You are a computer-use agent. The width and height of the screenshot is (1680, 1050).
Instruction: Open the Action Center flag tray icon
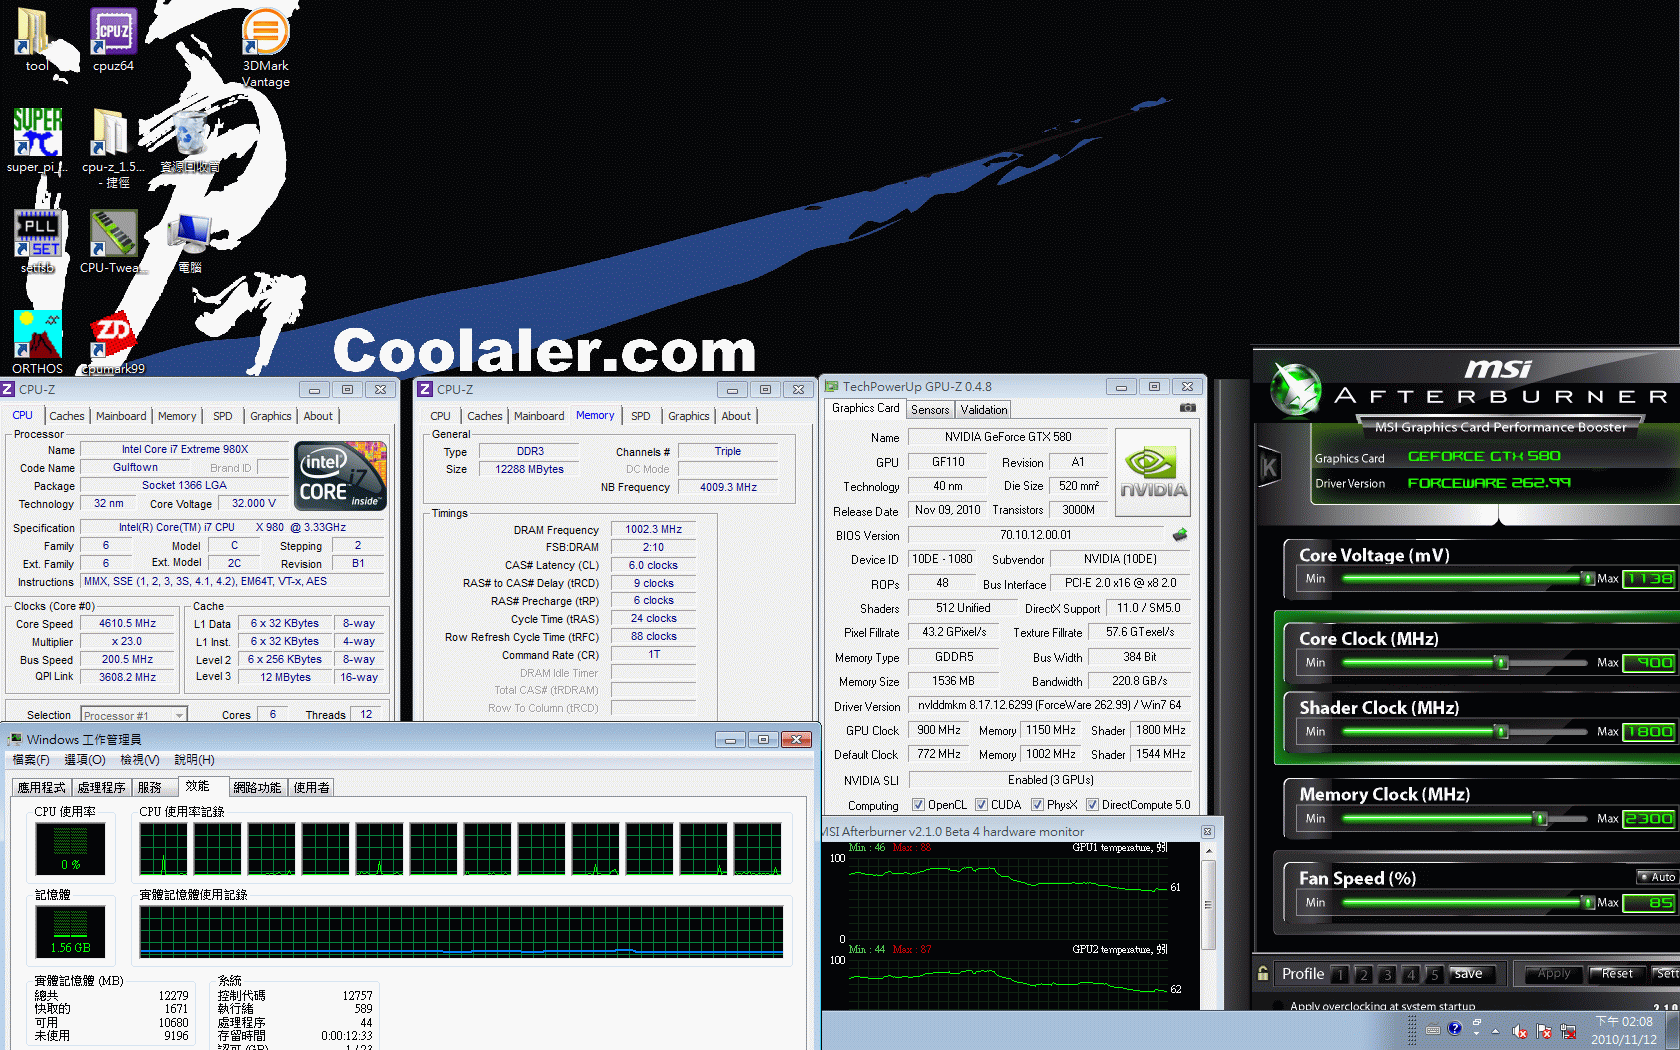pos(1544,1031)
